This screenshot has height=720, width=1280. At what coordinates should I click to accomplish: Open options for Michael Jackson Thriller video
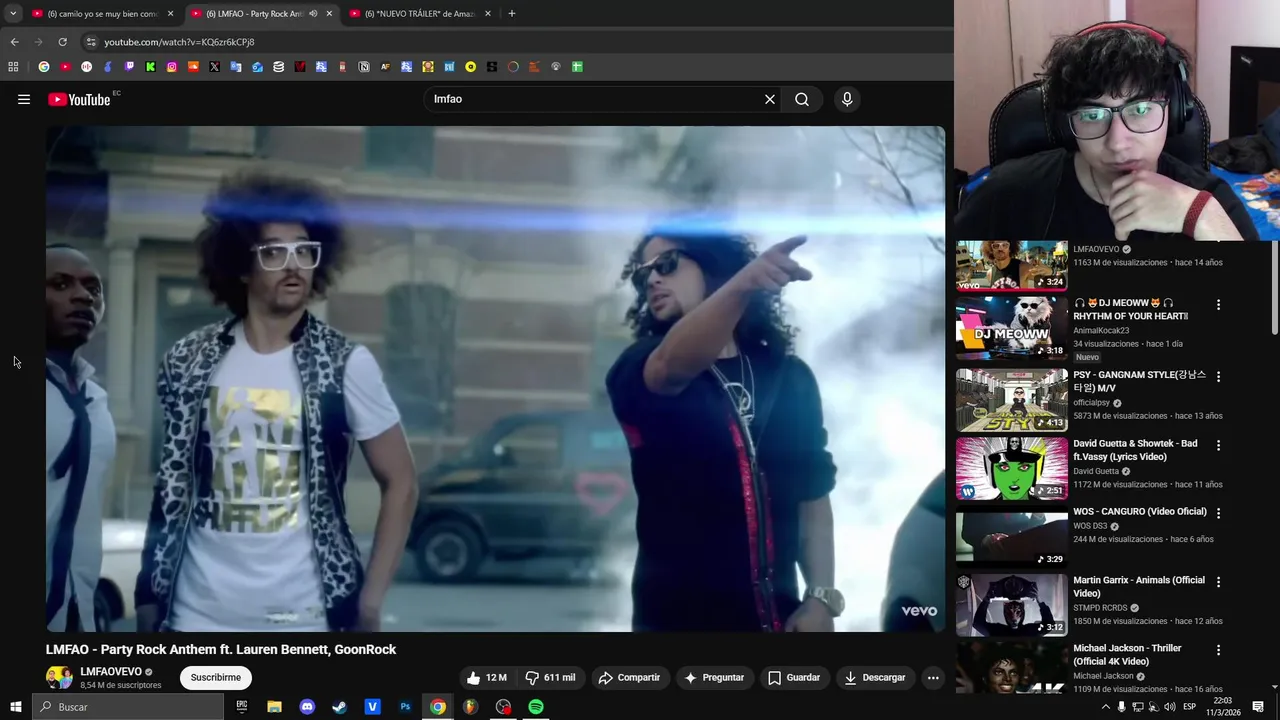tap(1218, 650)
